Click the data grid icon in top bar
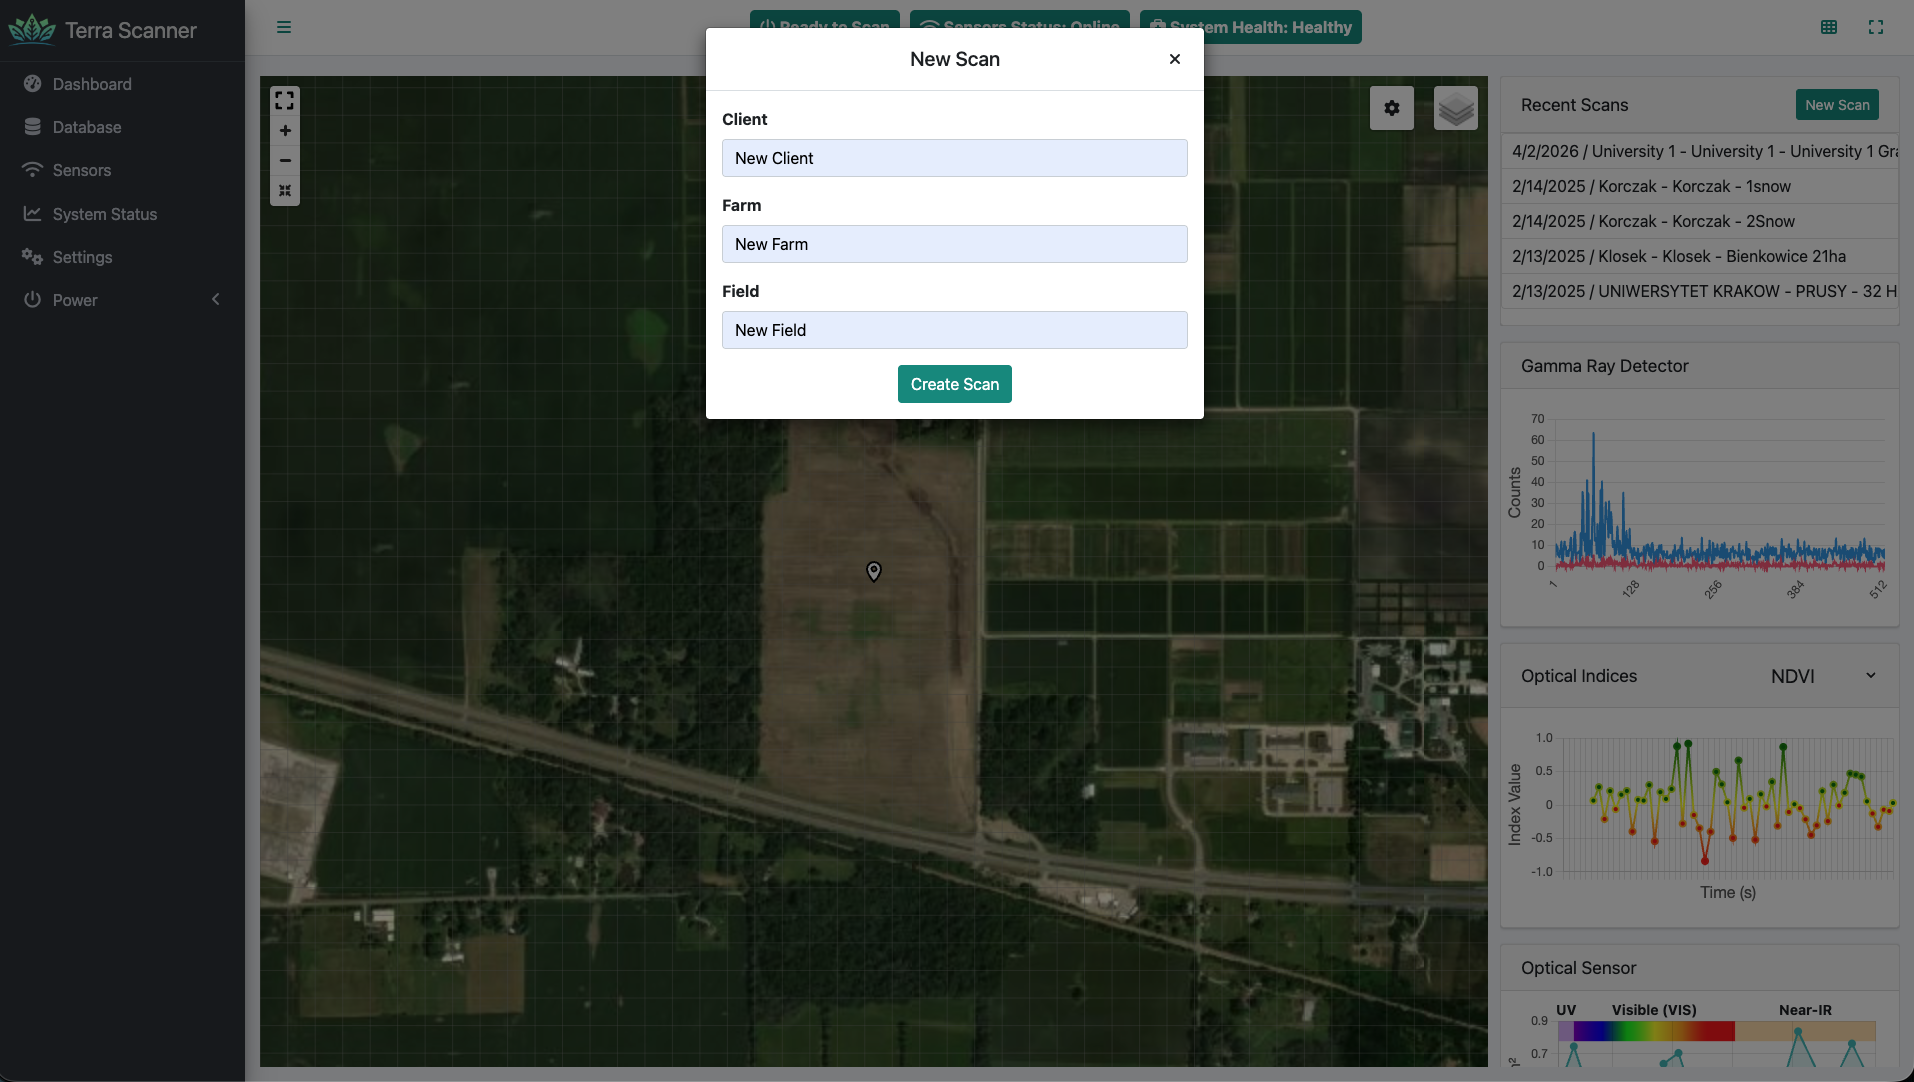1914x1082 pixels. [x=1830, y=27]
